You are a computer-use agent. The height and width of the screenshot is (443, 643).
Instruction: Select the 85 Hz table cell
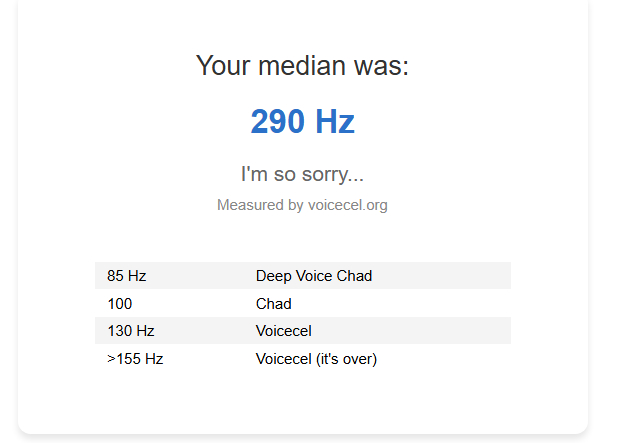(x=127, y=276)
